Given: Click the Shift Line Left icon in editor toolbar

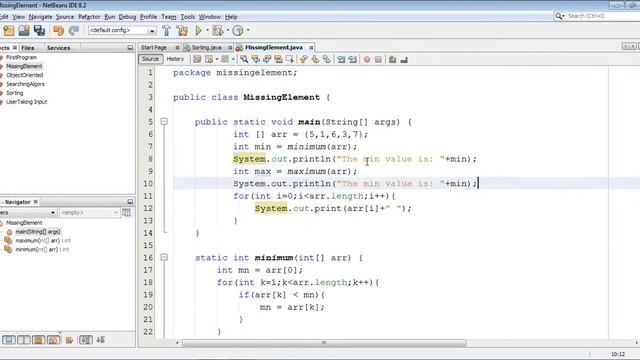Looking at the screenshot, I should click(341, 60).
